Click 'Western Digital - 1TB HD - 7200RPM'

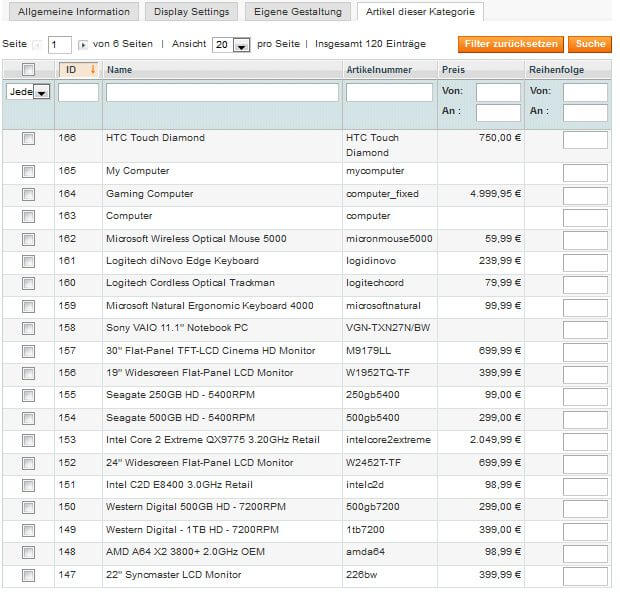[192, 530]
